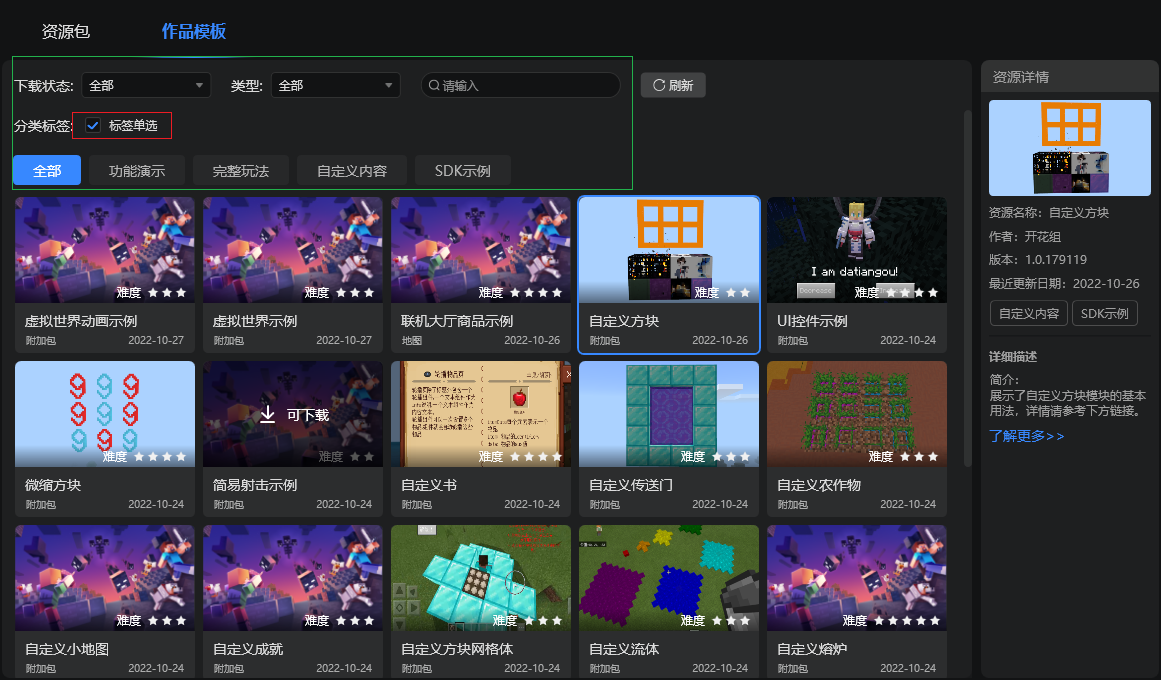Click the 资源详情 panel header

point(1069,77)
